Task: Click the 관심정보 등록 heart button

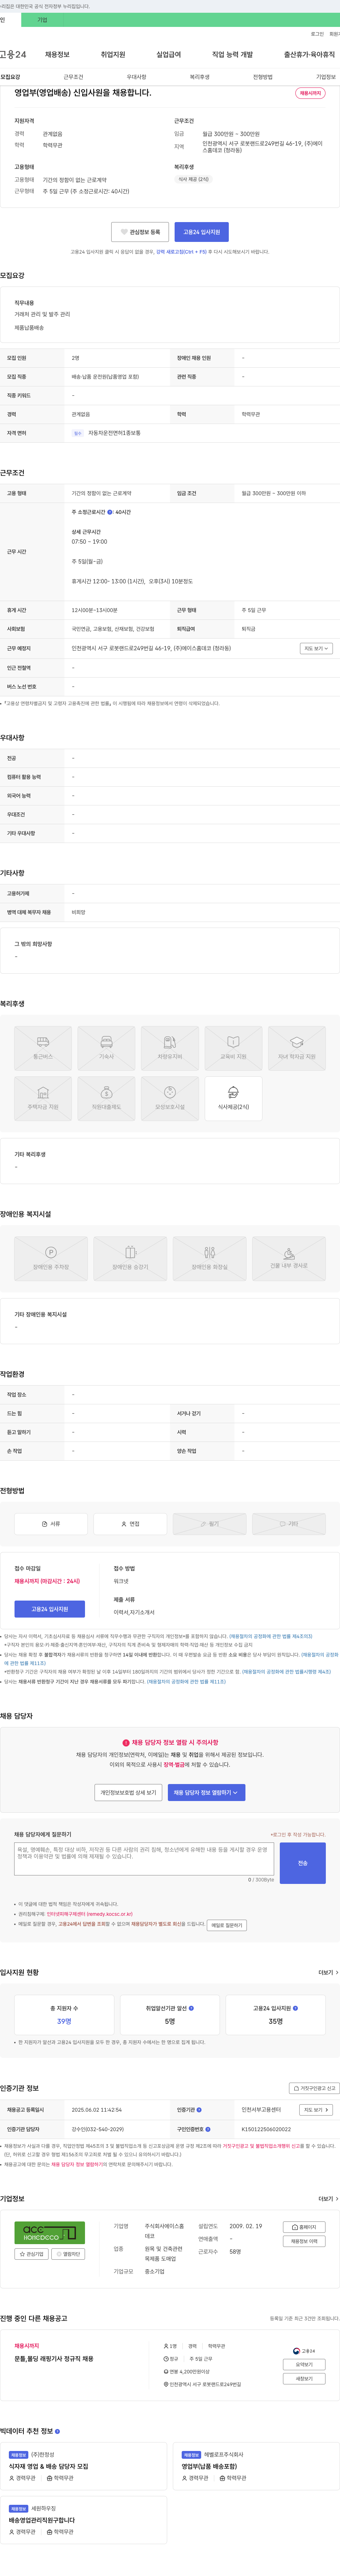Action: [140, 232]
